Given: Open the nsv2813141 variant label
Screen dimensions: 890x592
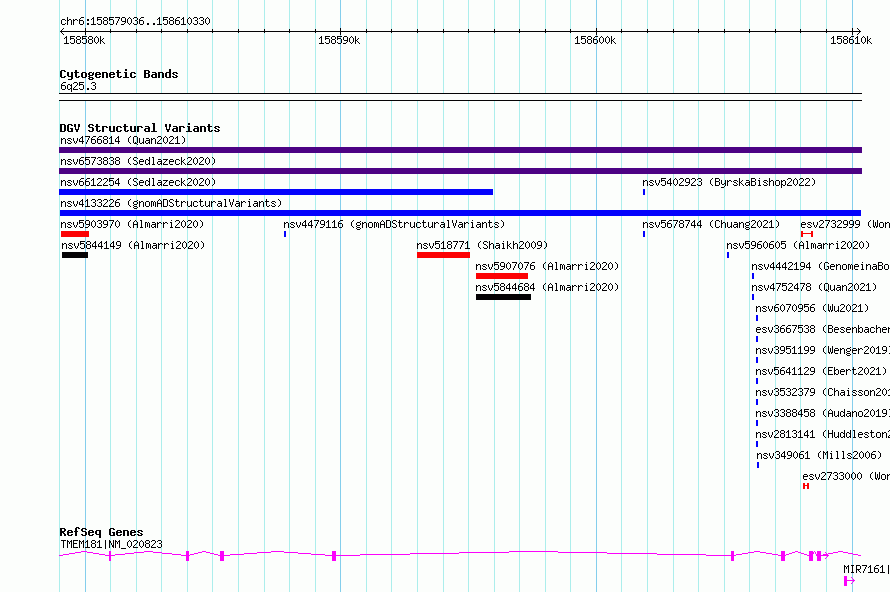Looking at the screenshot, I should 822,434.
